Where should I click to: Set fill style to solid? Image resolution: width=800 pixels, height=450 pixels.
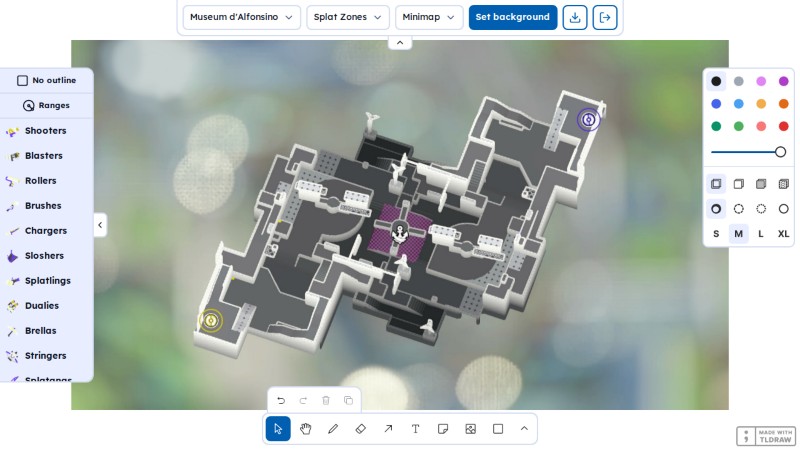(x=761, y=184)
